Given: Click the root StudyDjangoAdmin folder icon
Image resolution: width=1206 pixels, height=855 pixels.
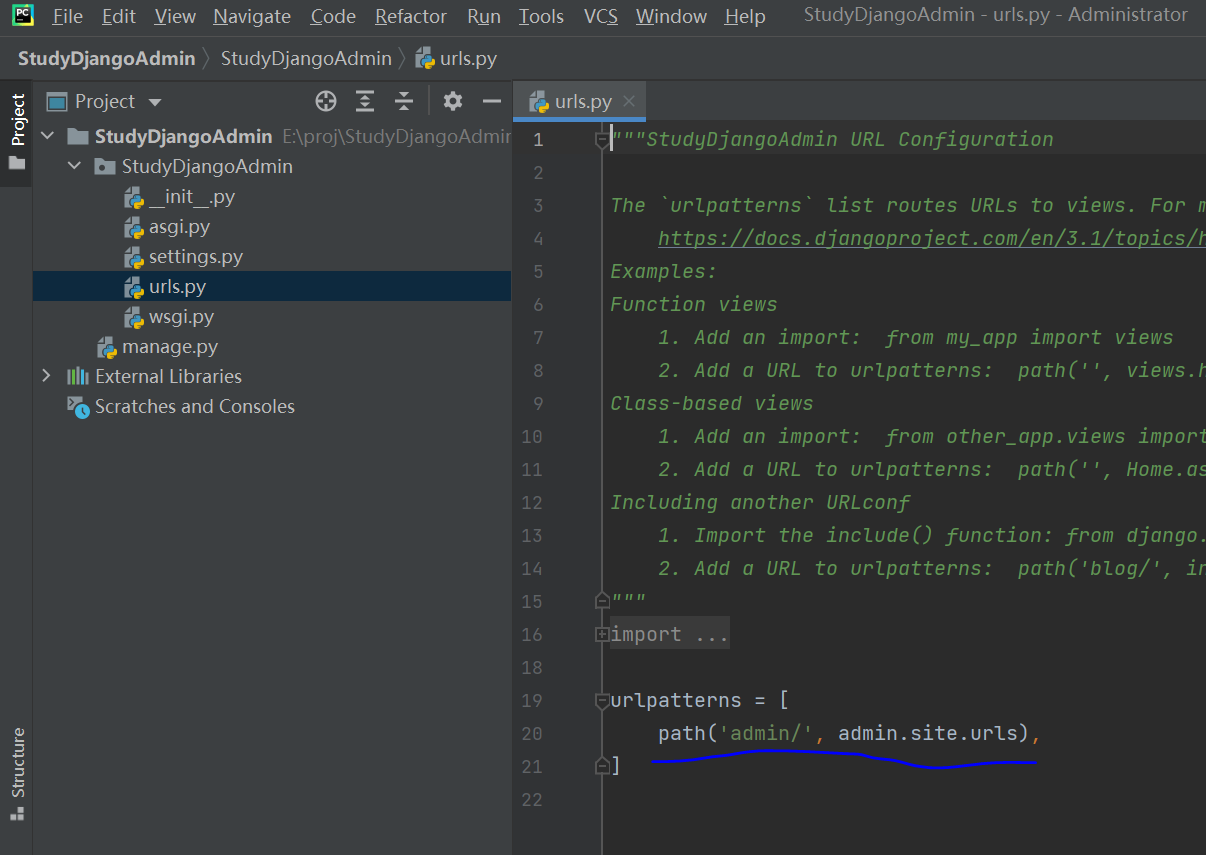Looking at the screenshot, I should coord(78,136).
